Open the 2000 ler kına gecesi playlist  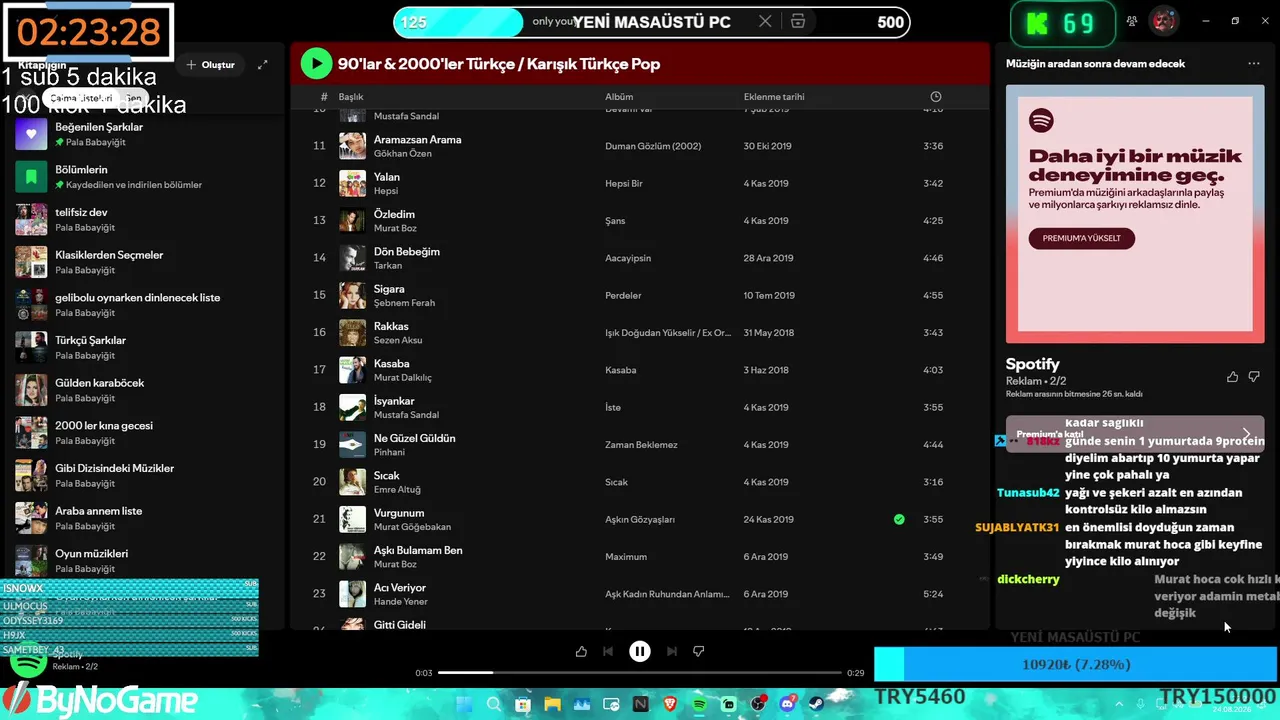coord(143,433)
